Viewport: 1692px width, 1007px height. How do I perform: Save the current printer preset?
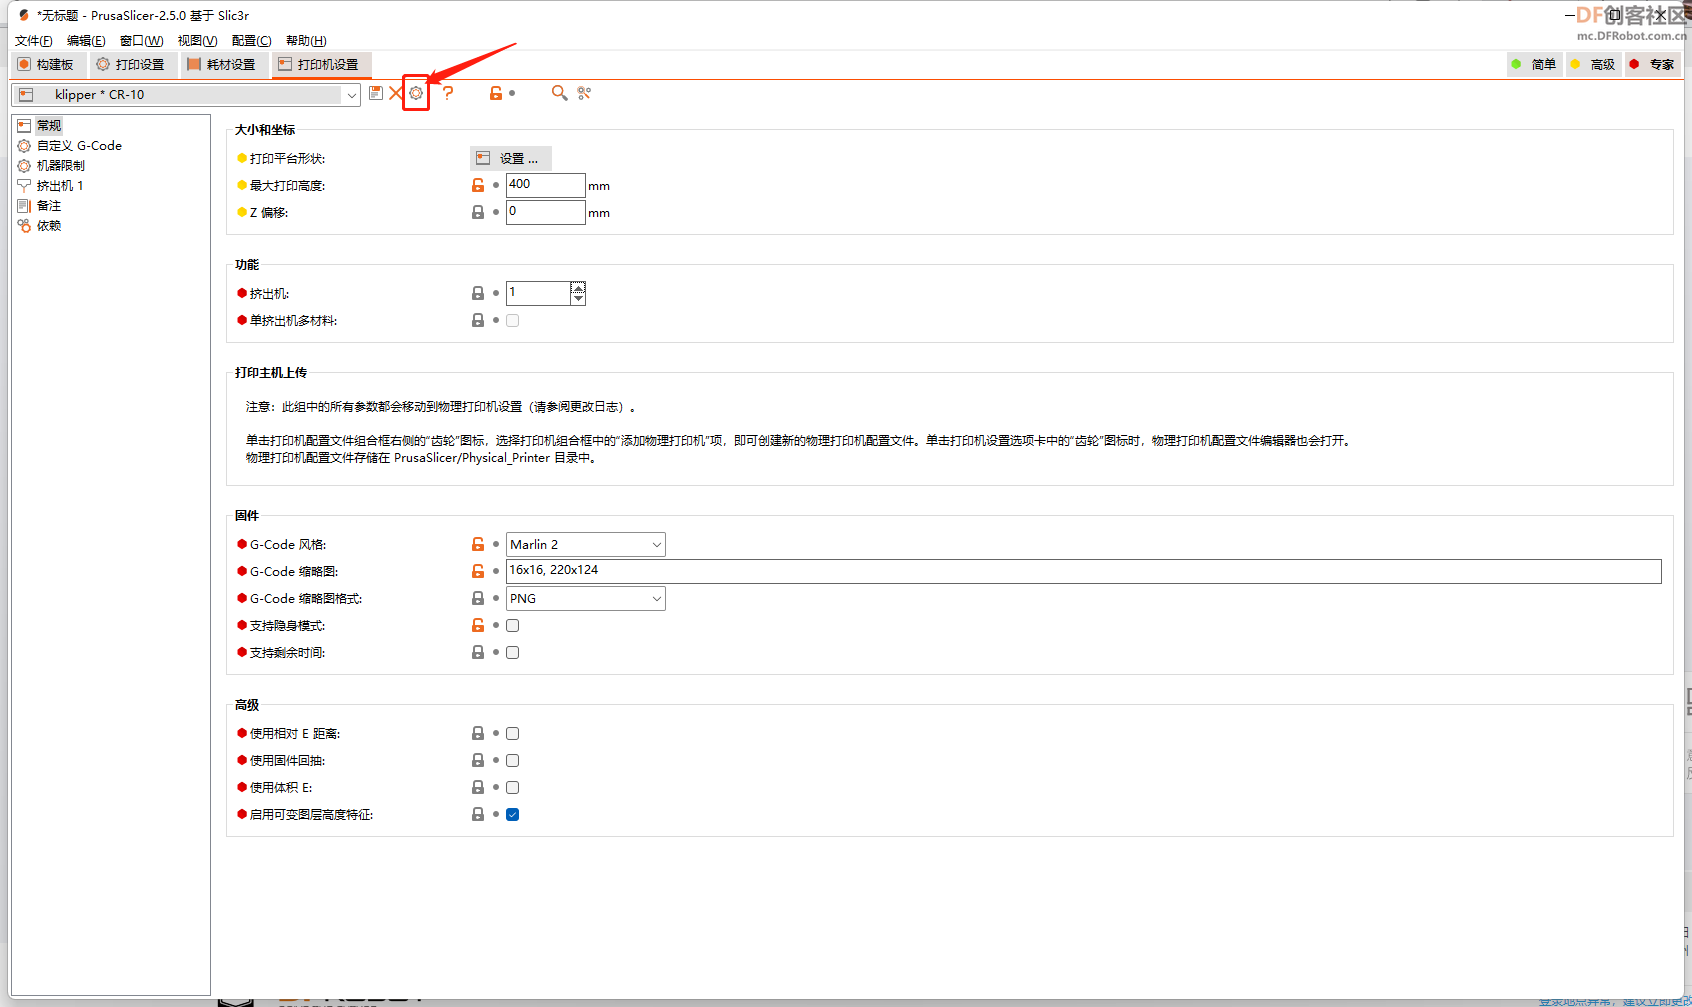click(376, 93)
